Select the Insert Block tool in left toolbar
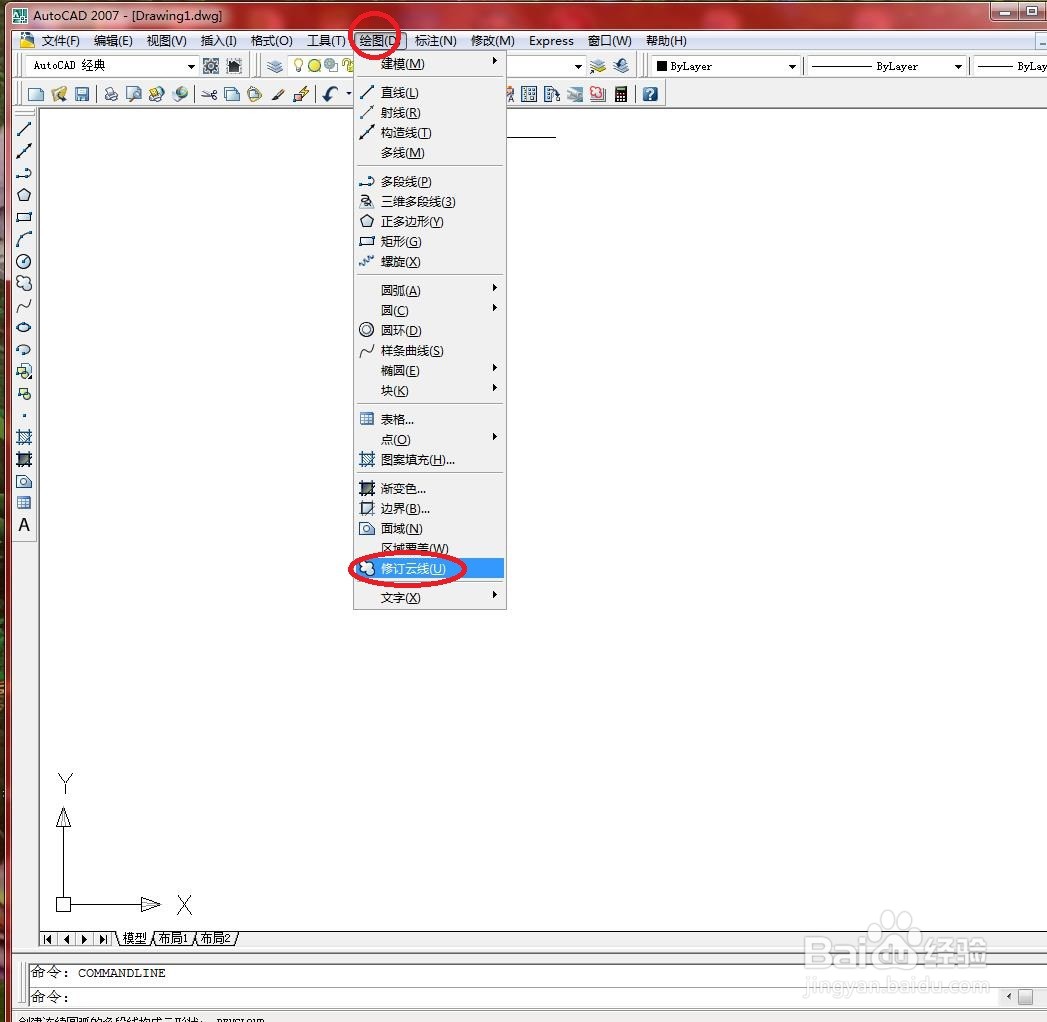The image size is (1047, 1022). click(x=24, y=371)
